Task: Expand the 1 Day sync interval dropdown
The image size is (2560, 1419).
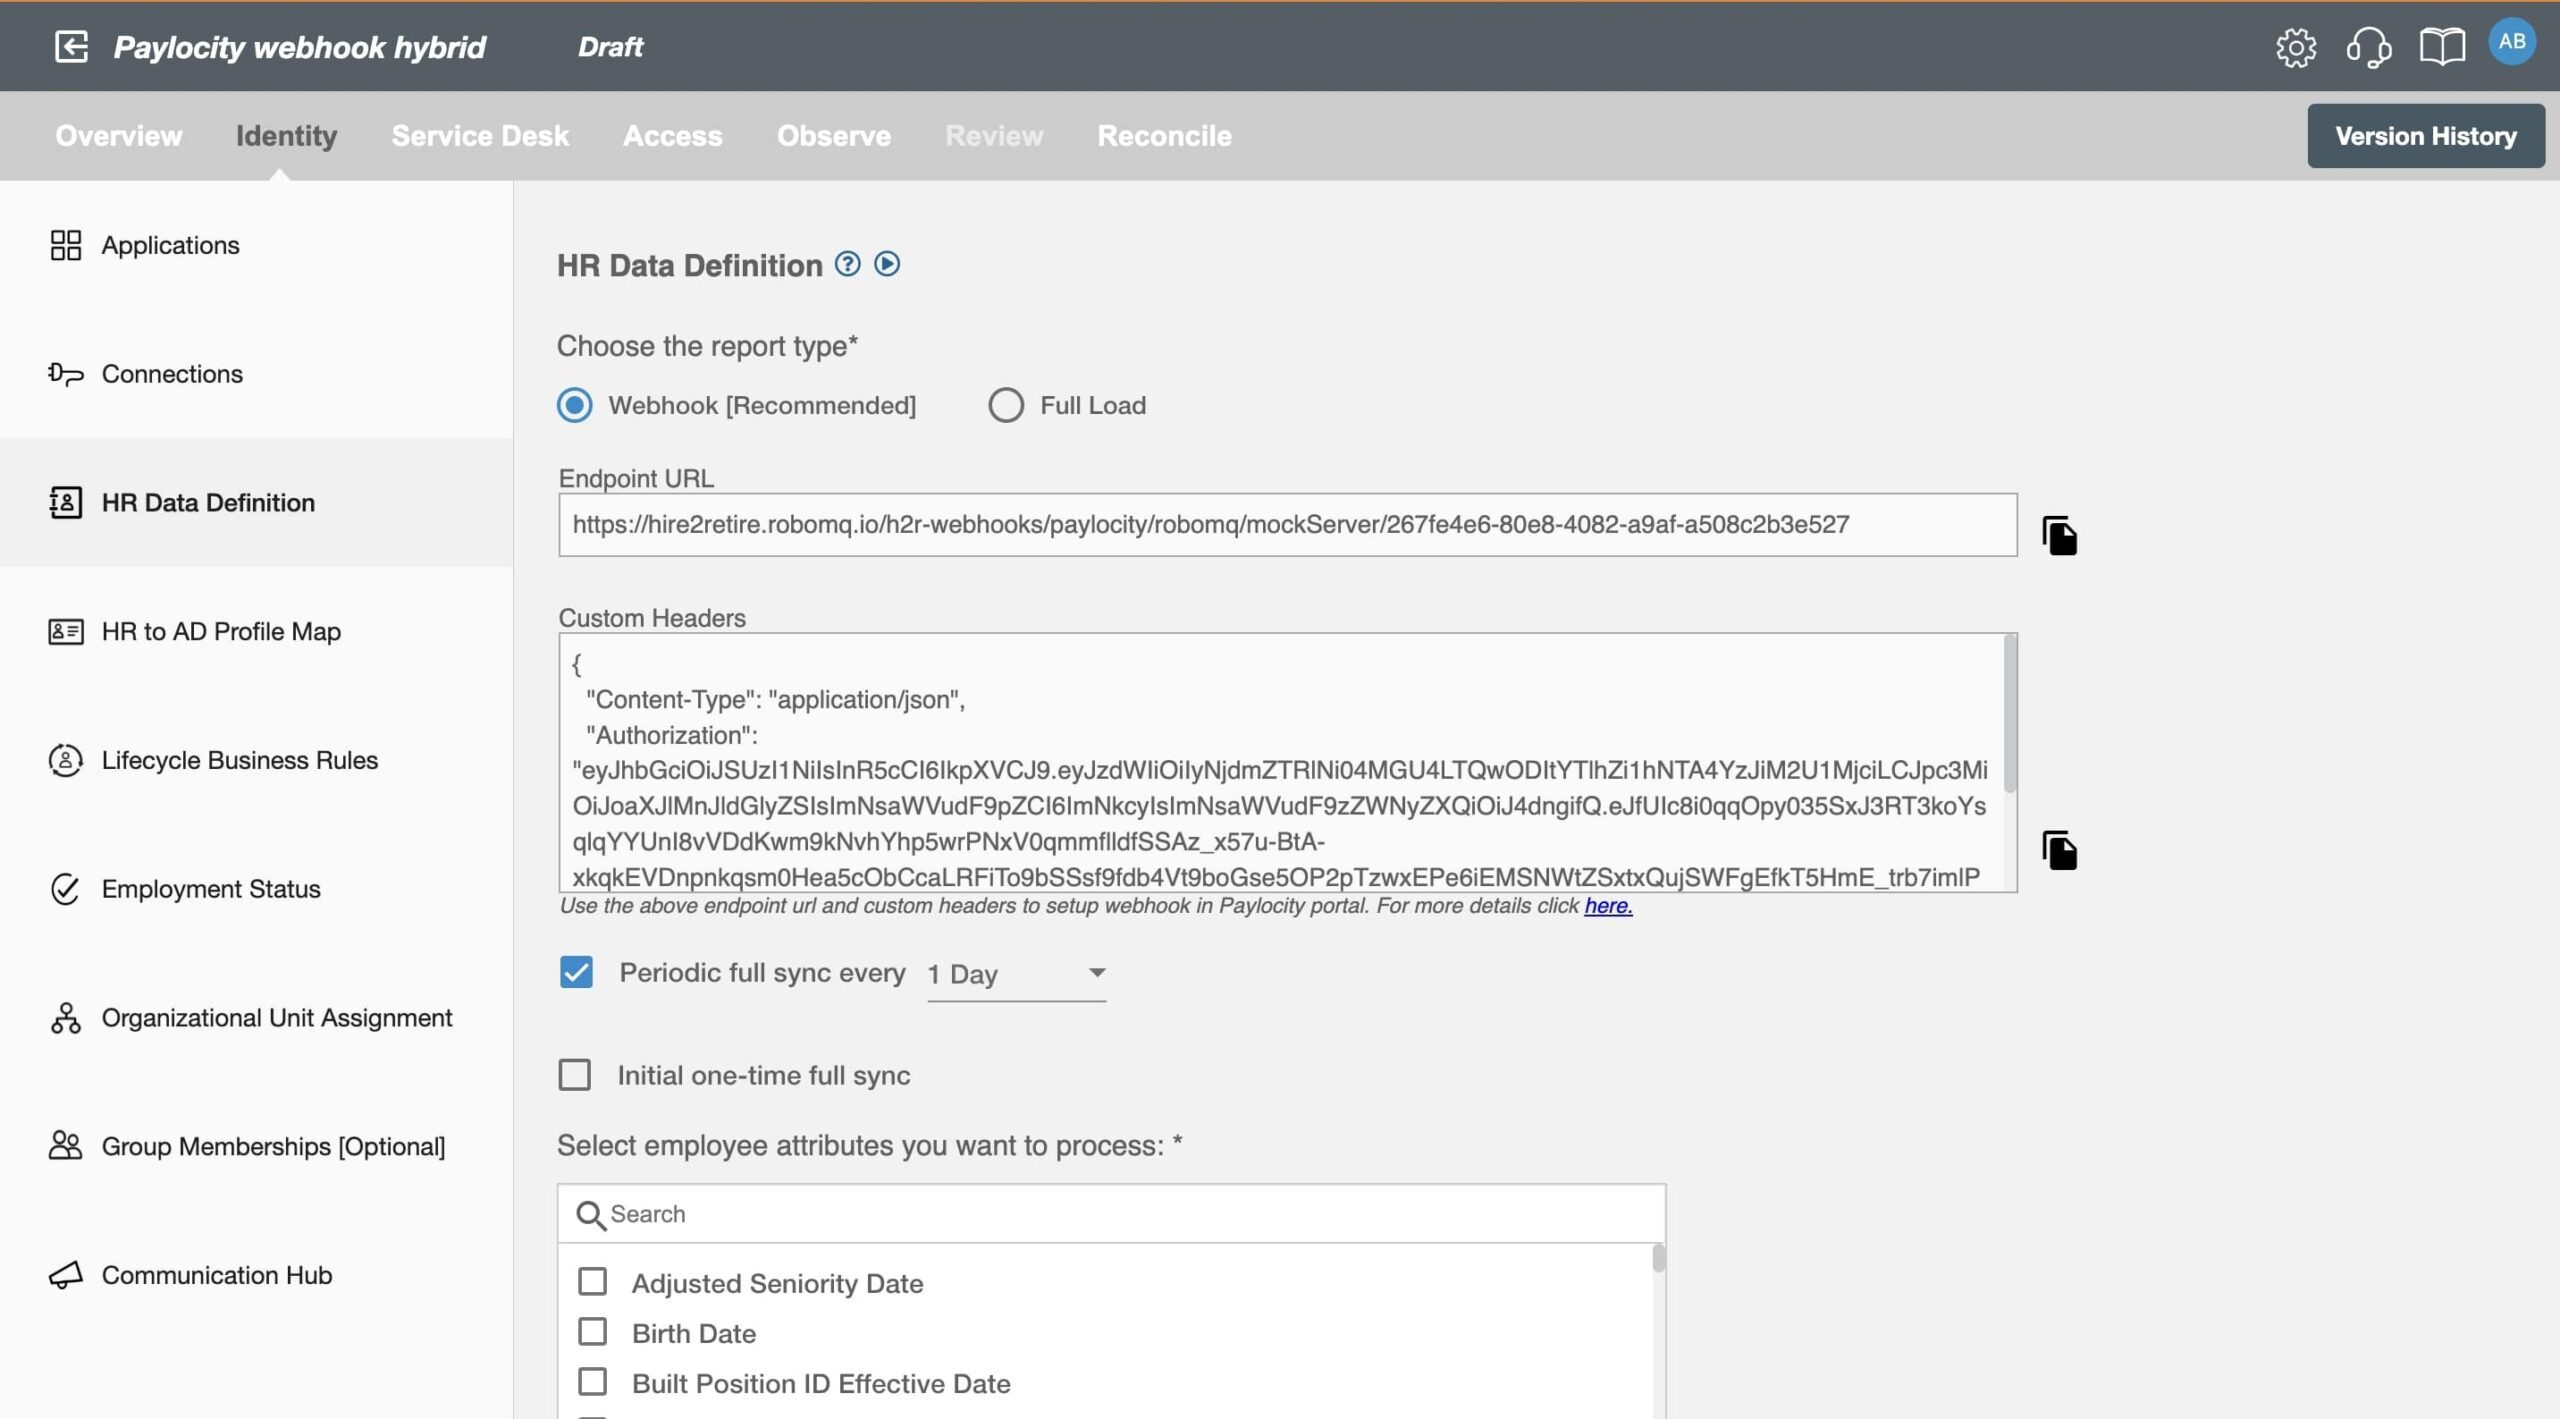Action: point(1016,973)
